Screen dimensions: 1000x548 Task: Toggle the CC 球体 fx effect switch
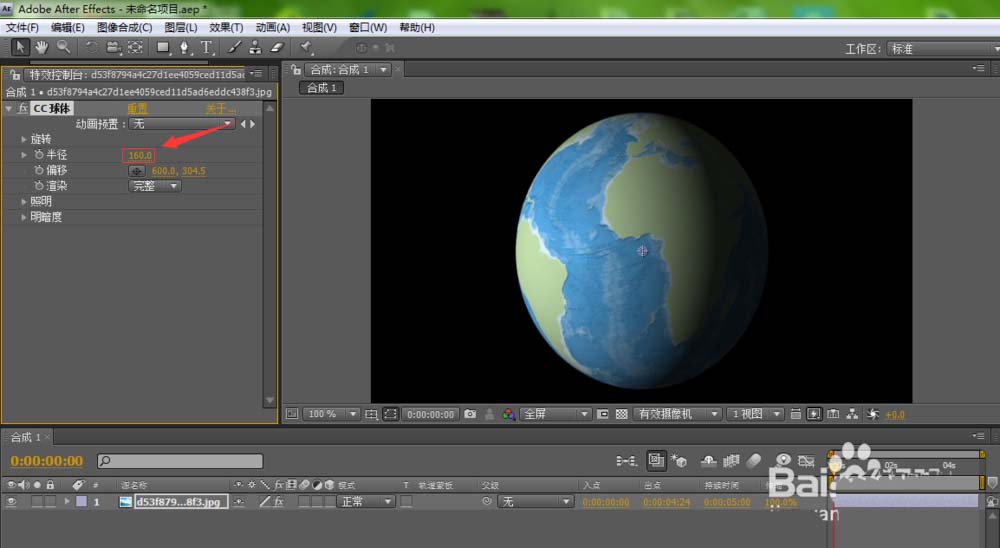[23, 108]
